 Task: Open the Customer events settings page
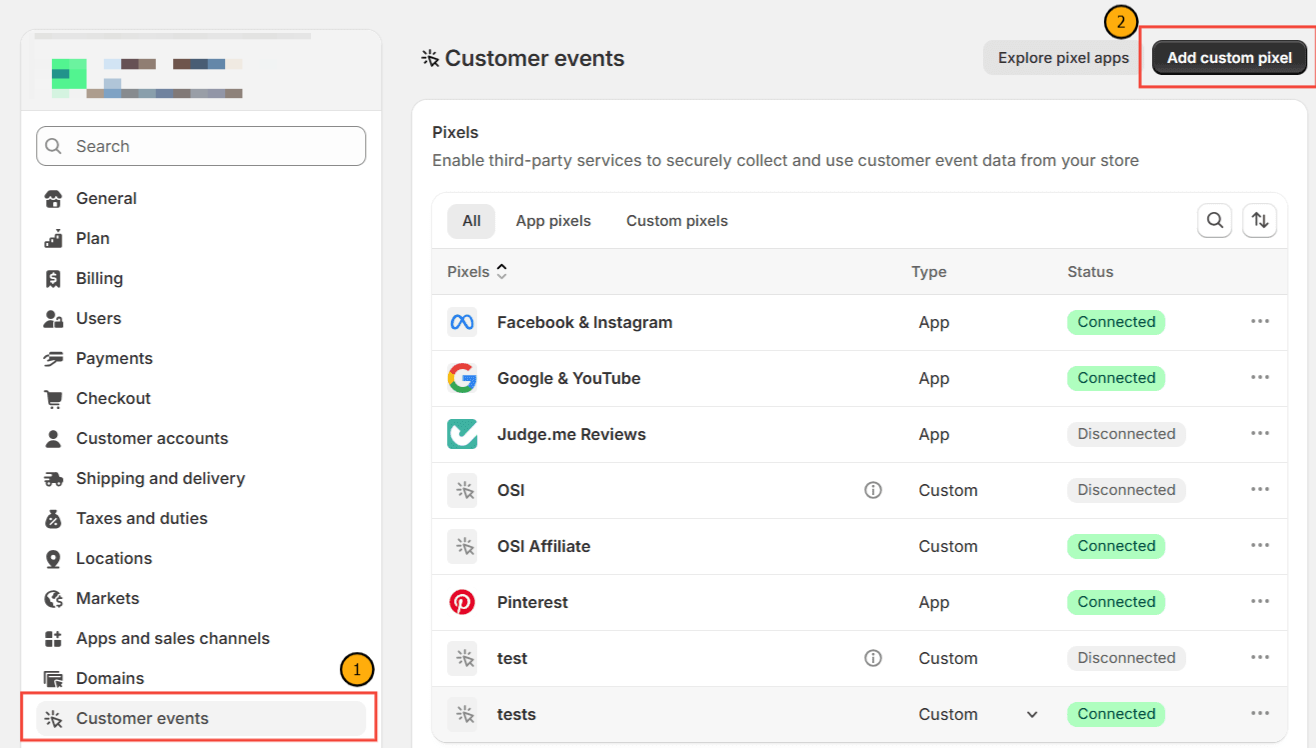[x=142, y=718]
